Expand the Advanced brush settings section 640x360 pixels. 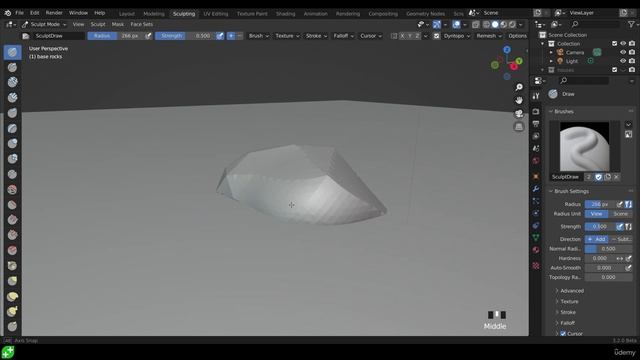[x=571, y=291]
